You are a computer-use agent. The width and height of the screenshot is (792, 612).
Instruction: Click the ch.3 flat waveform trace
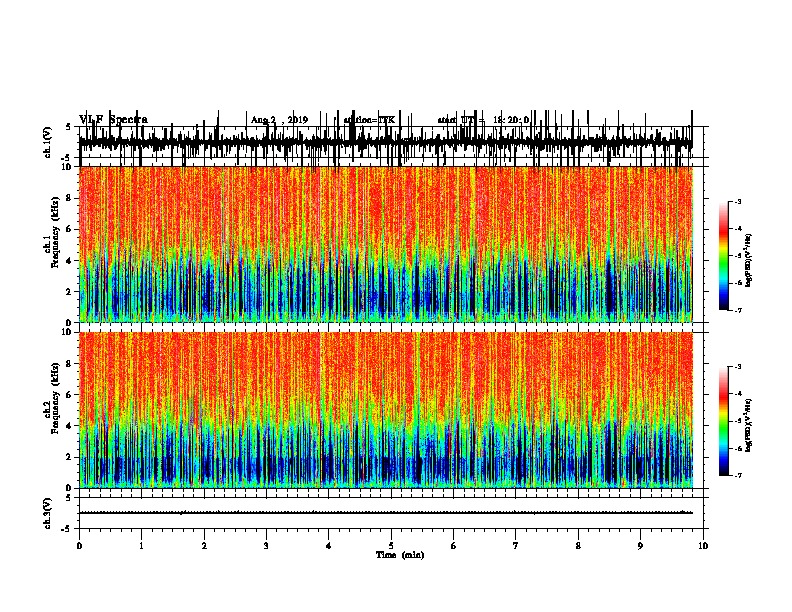[386, 513]
